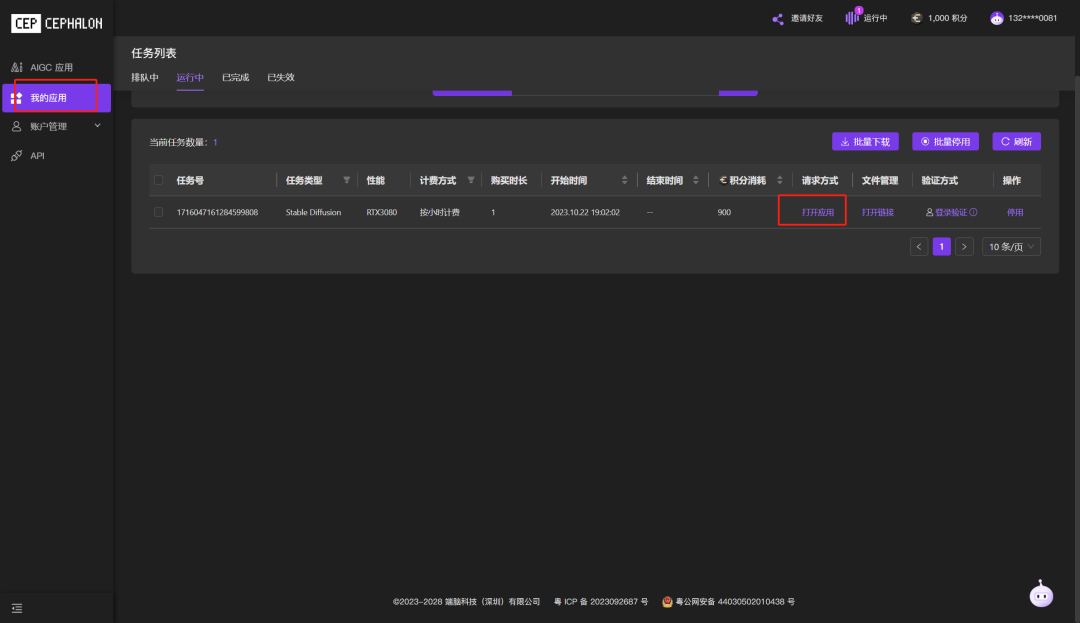Click the CEP Cephalon logo

57,23
